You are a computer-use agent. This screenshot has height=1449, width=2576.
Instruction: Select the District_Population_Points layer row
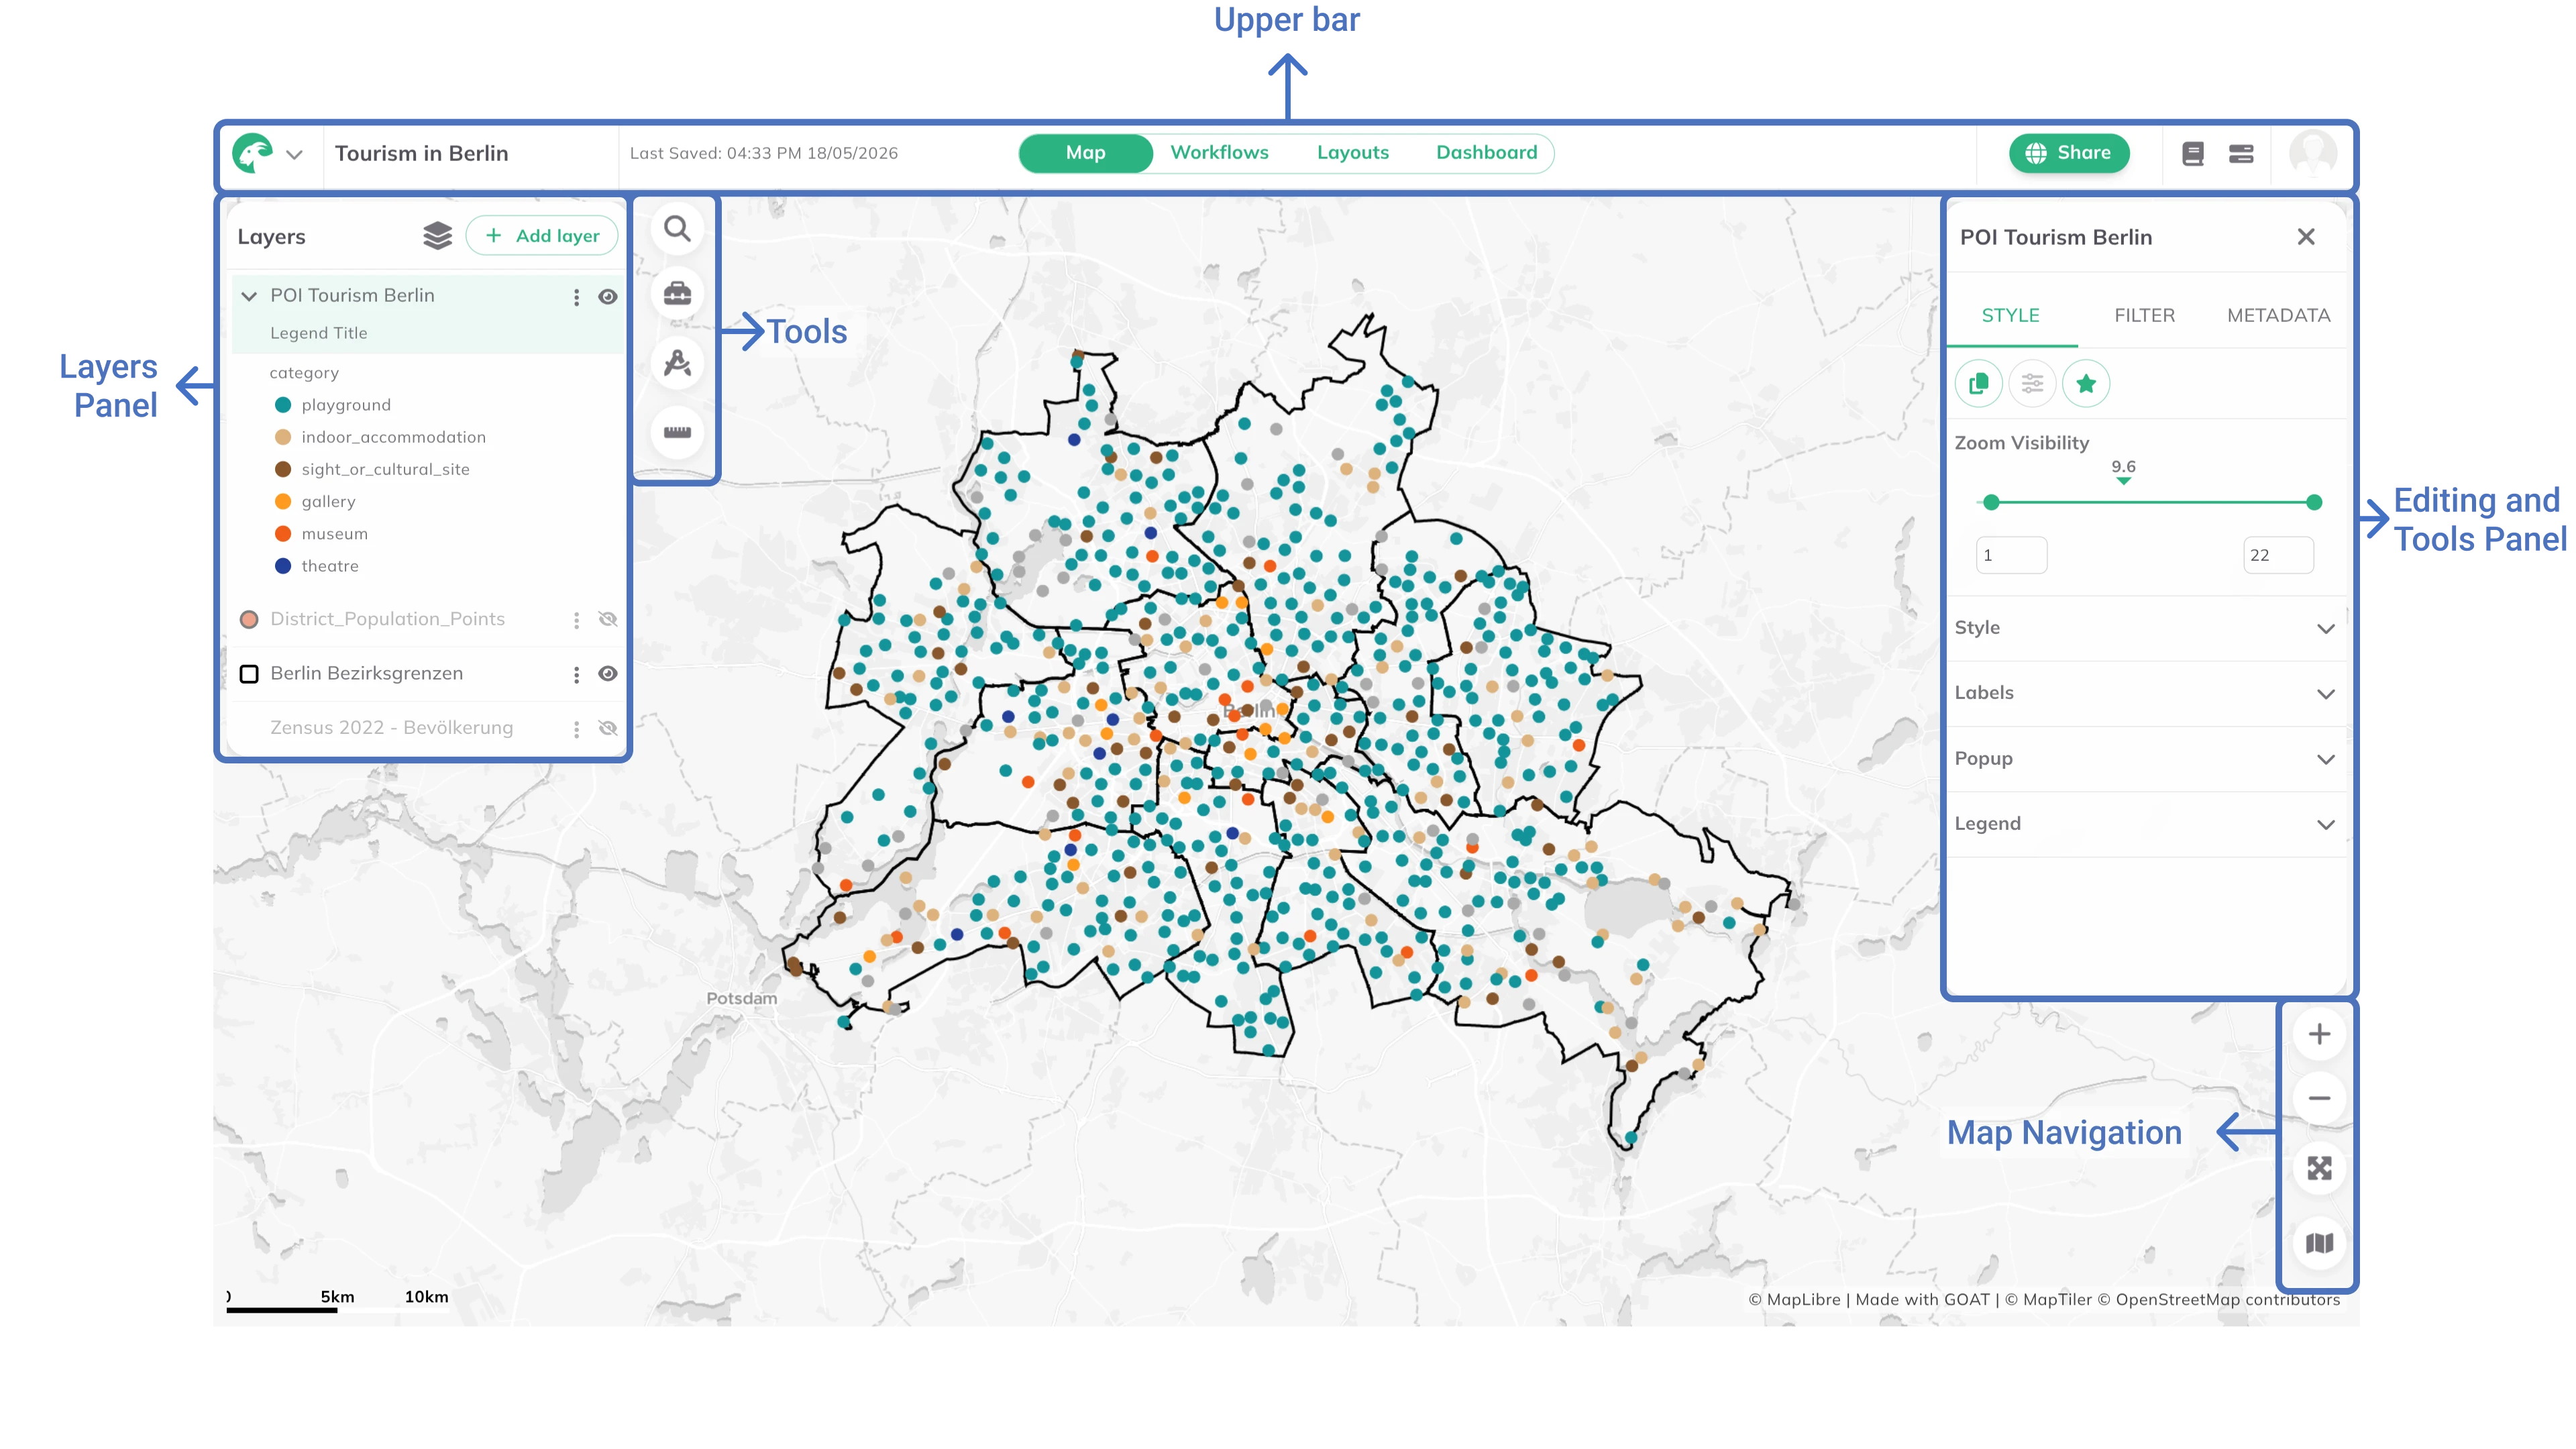point(428,619)
